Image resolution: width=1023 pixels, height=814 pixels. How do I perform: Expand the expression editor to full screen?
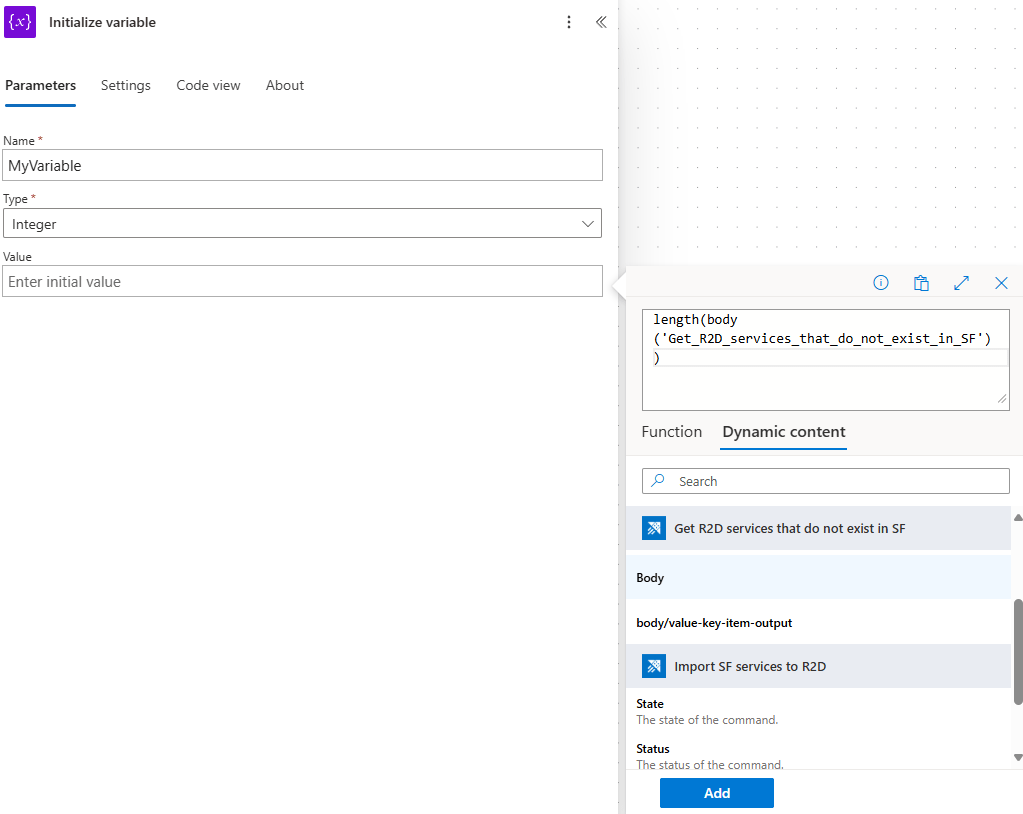pos(961,283)
